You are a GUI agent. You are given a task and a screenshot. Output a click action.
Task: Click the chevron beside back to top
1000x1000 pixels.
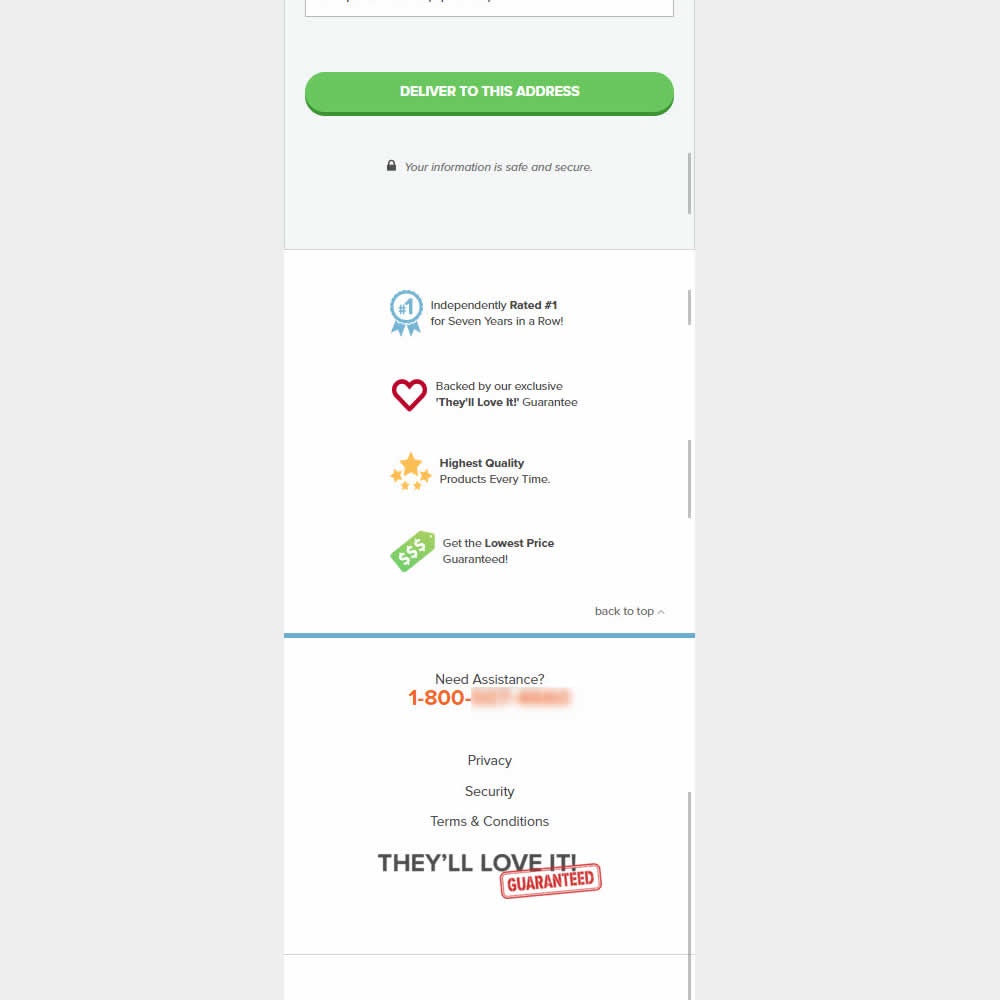click(661, 612)
